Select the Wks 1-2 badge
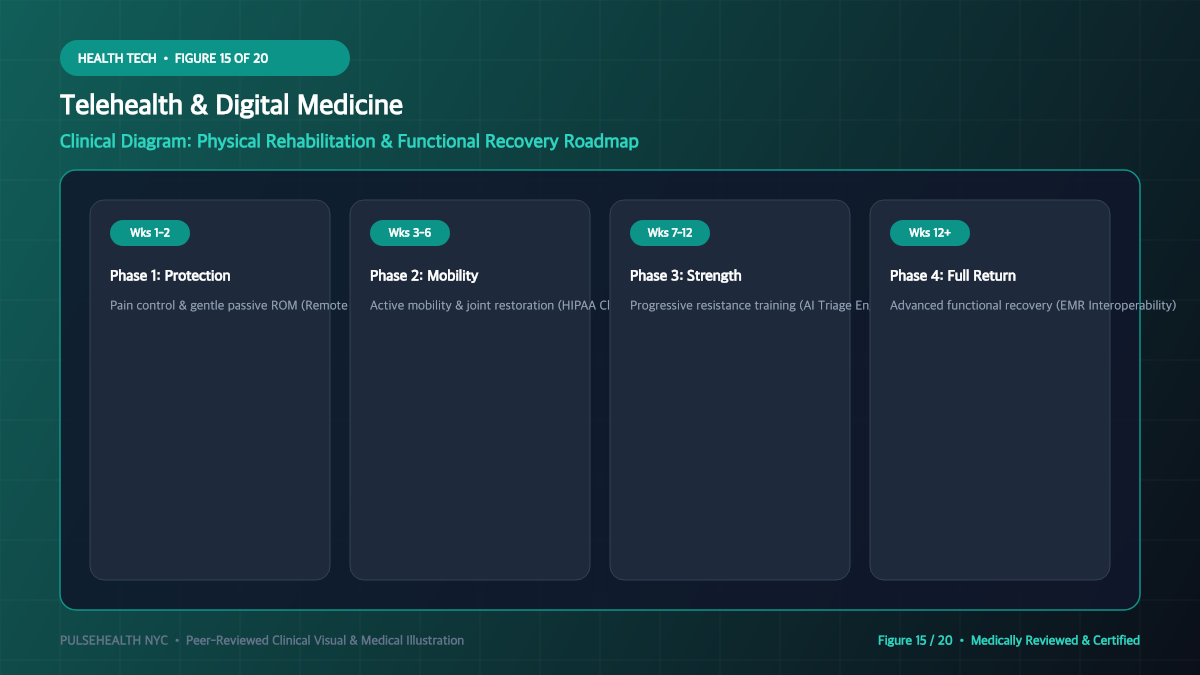 pyautogui.click(x=150, y=233)
